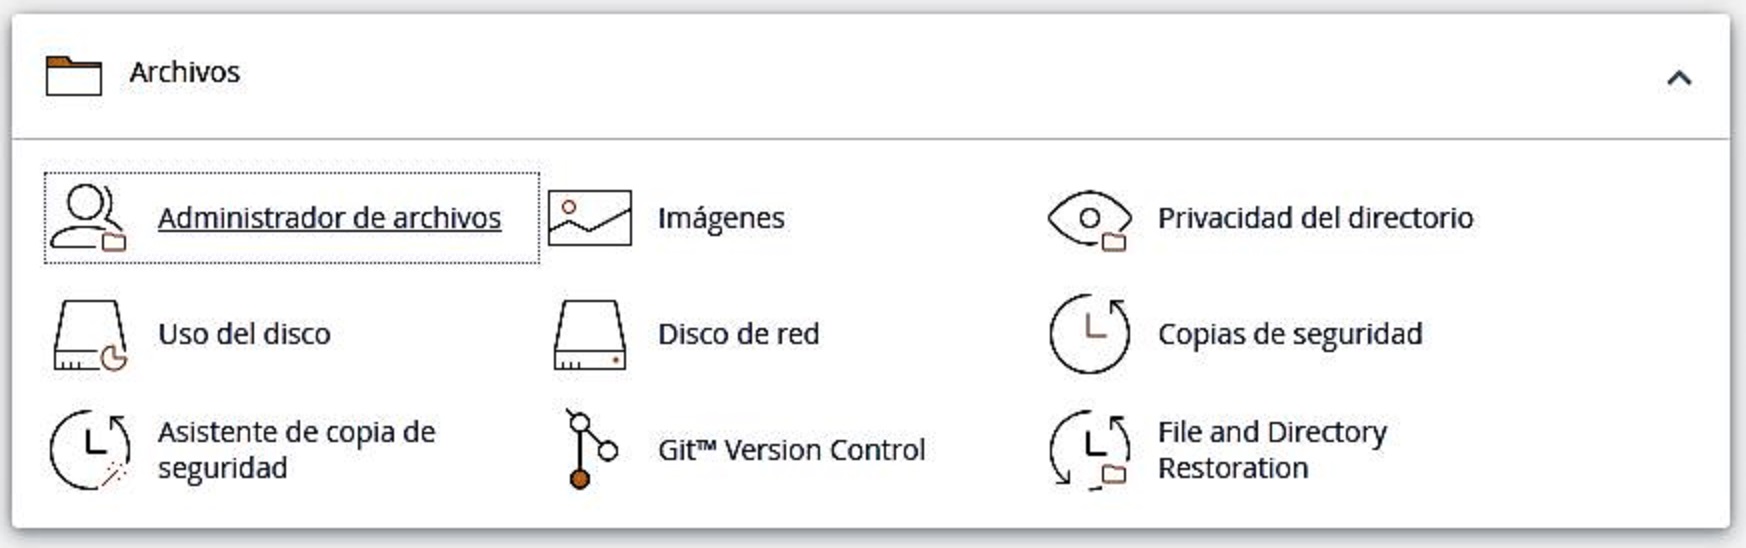Click the Imágenes picture icon

point(590,218)
